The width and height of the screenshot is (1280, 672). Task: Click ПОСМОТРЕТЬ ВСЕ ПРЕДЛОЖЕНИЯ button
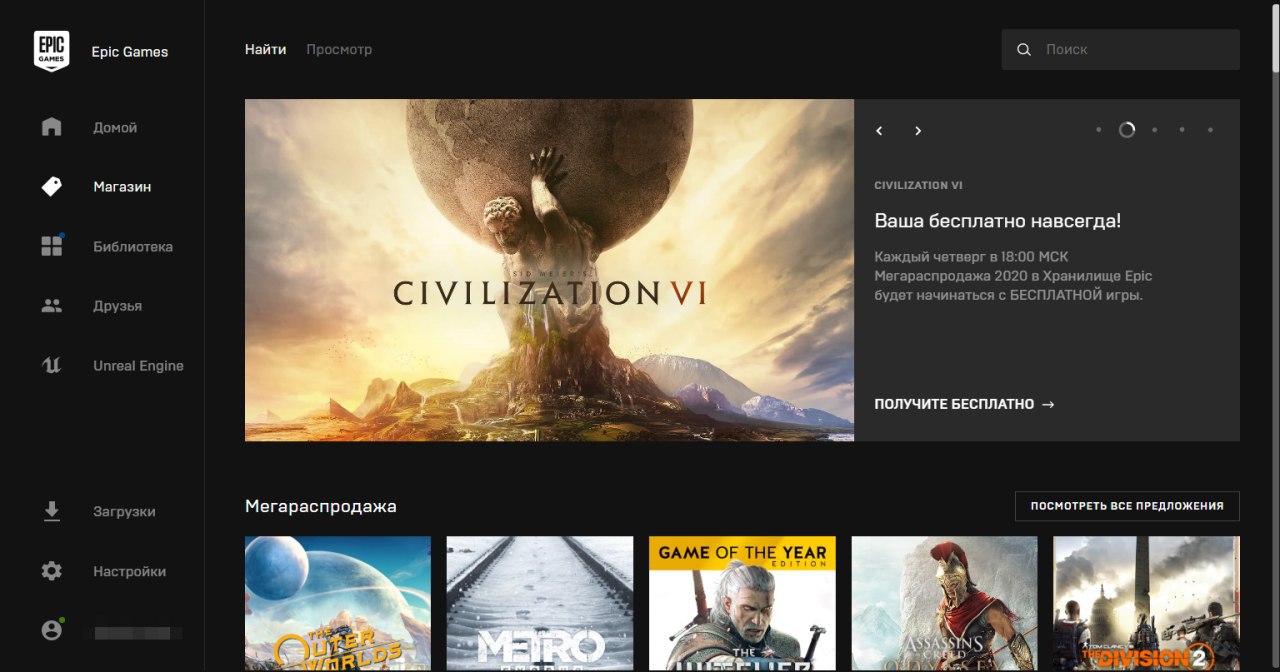point(1127,506)
